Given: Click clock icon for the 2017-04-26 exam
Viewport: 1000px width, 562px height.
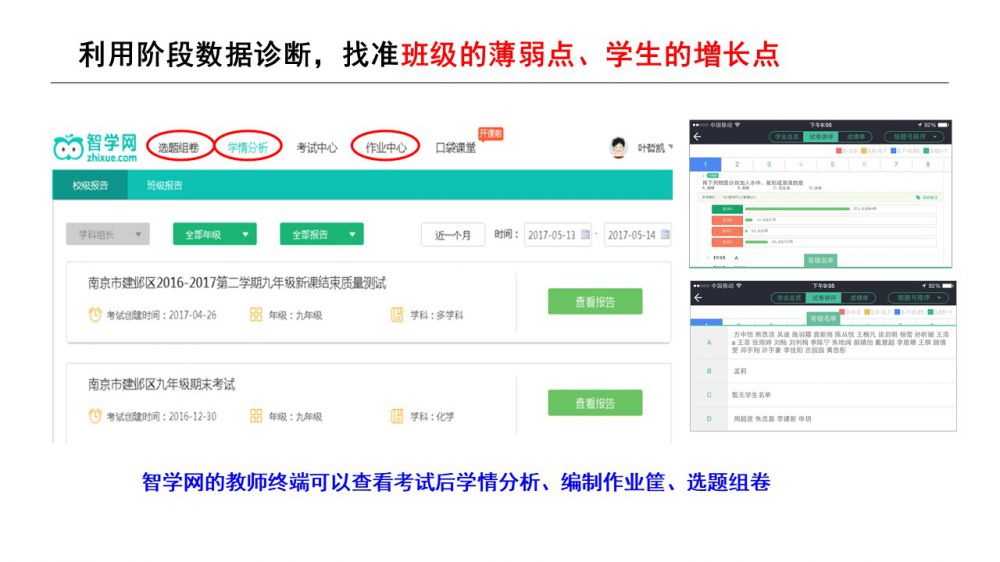Looking at the screenshot, I should click(x=95, y=315).
